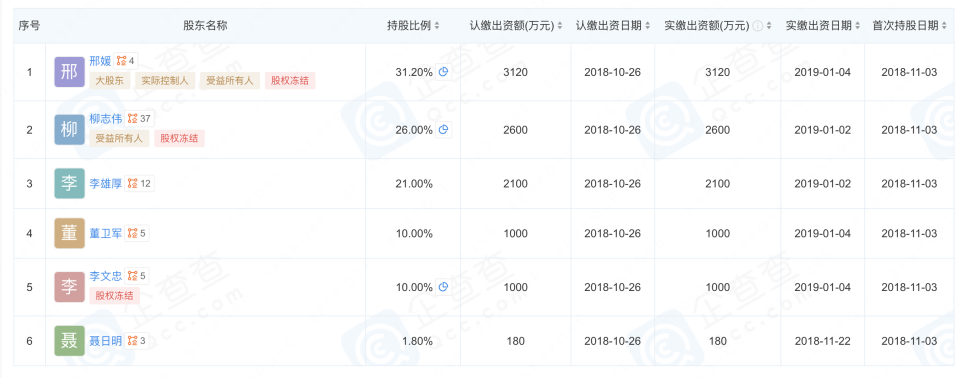Image resolution: width=960 pixels, height=378 pixels.
Task: Select 董卫军's 10.00% holding cell
Action: point(413,233)
